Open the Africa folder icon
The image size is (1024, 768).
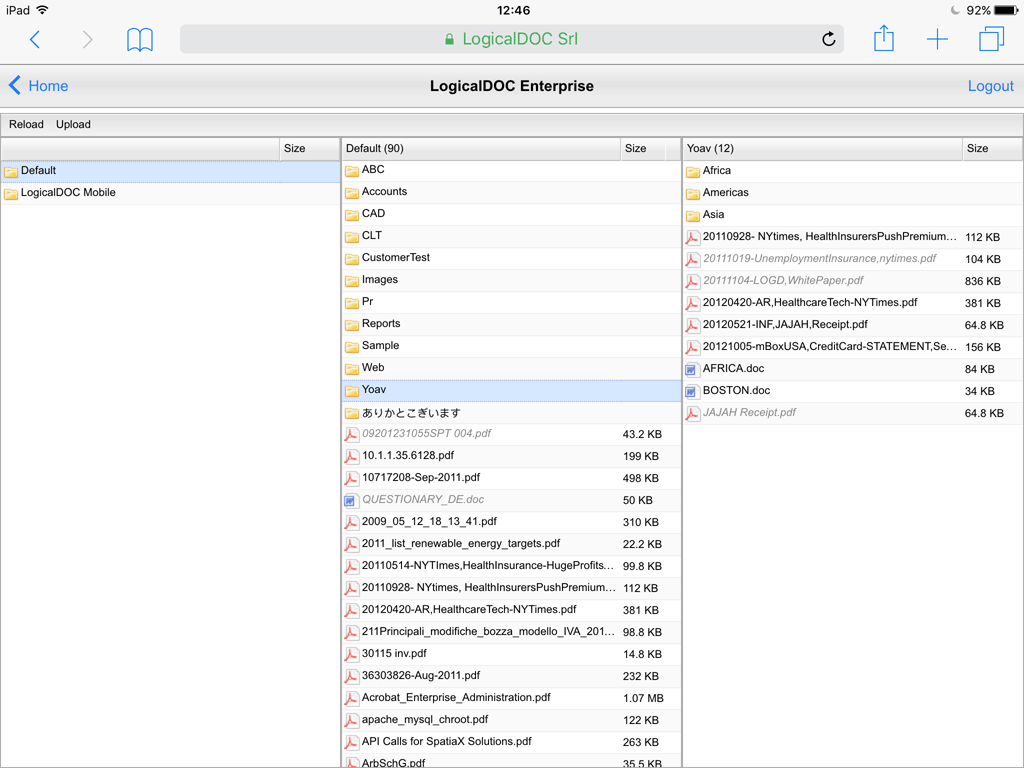tap(693, 172)
